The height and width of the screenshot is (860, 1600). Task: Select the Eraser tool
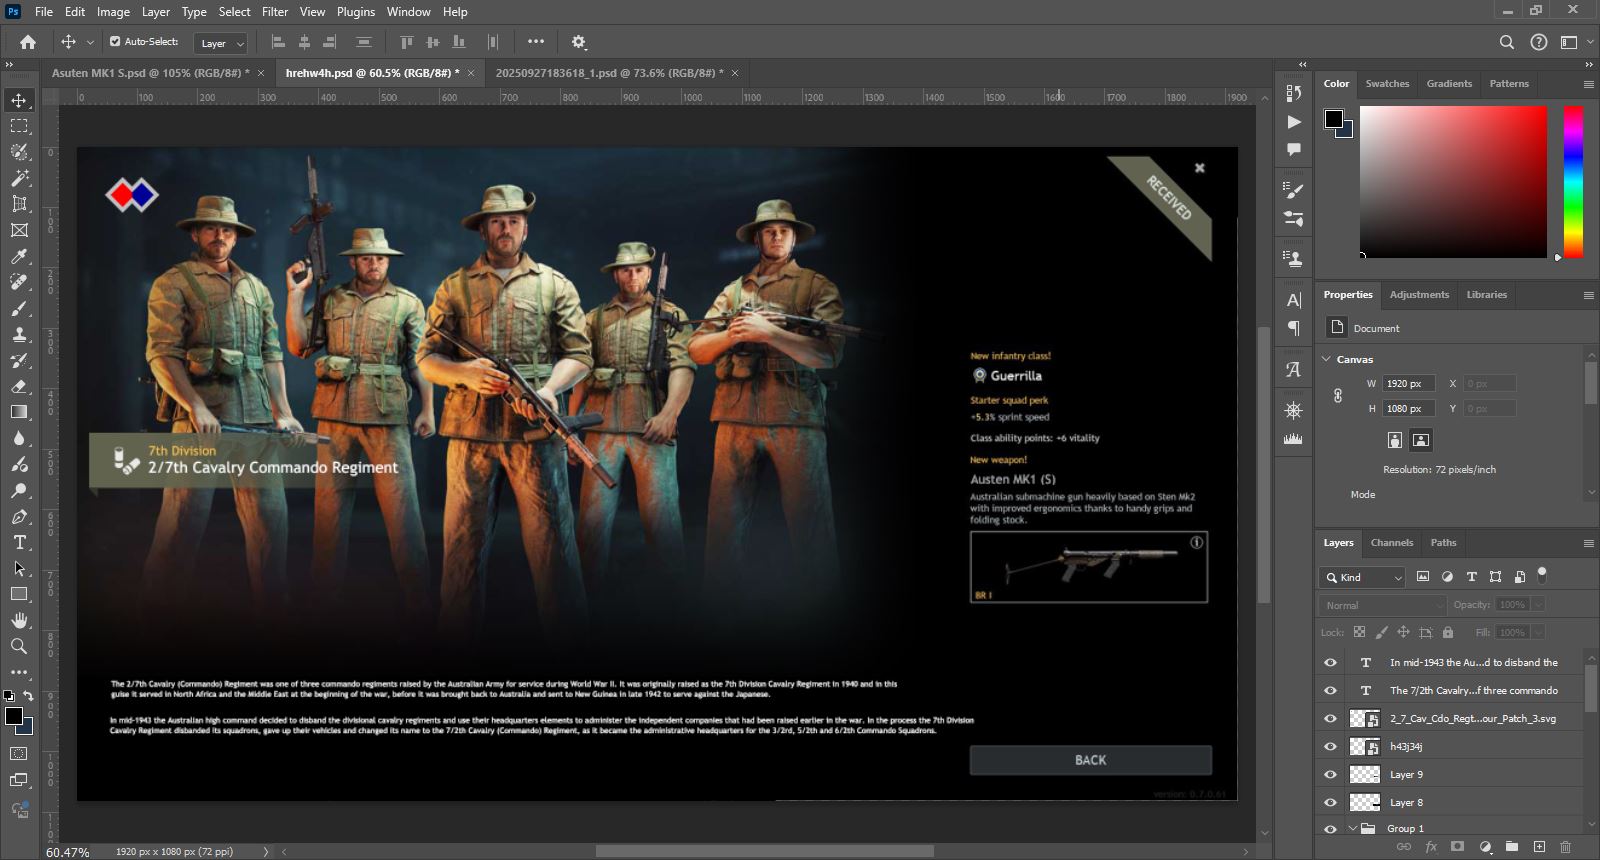(x=19, y=386)
